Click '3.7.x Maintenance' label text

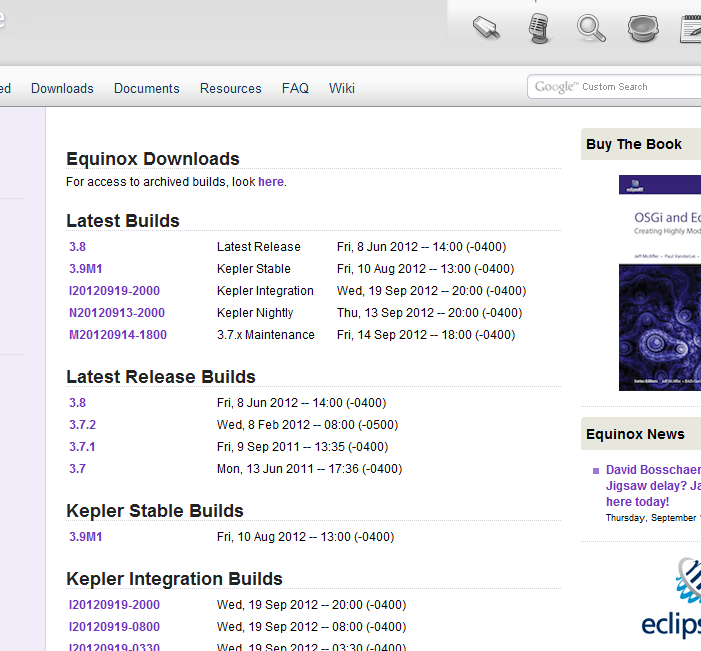tap(266, 335)
